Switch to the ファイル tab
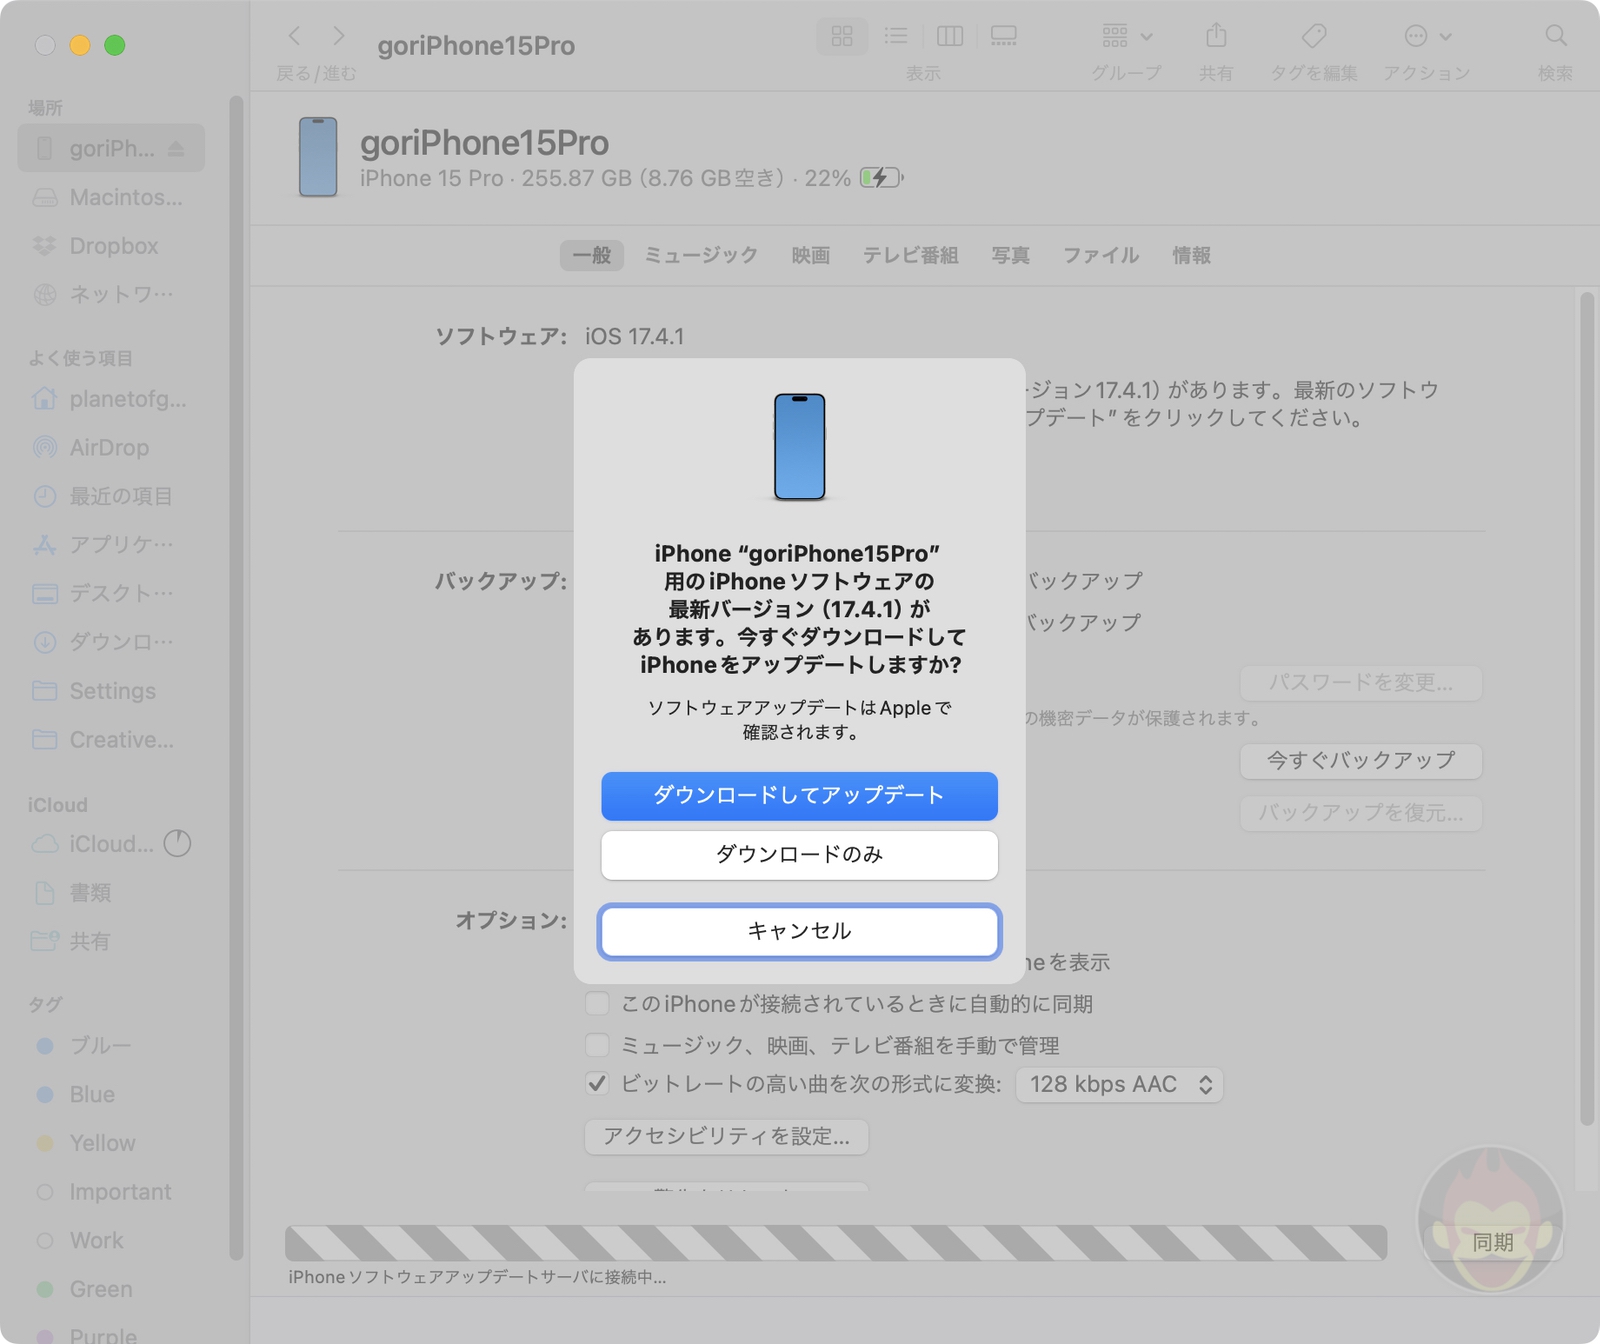This screenshot has height=1344, width=1600. pyautogui.click(x=1101, y=255)
